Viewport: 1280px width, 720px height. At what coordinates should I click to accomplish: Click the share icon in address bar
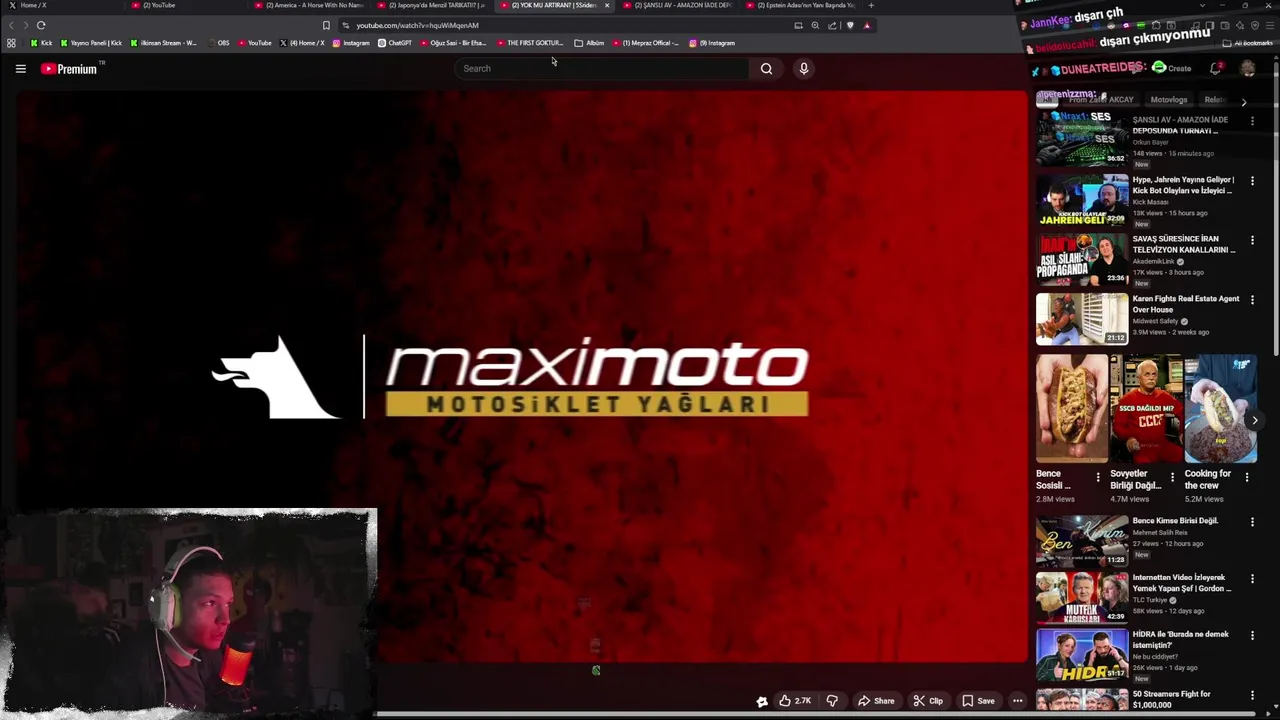click(832, 25)
